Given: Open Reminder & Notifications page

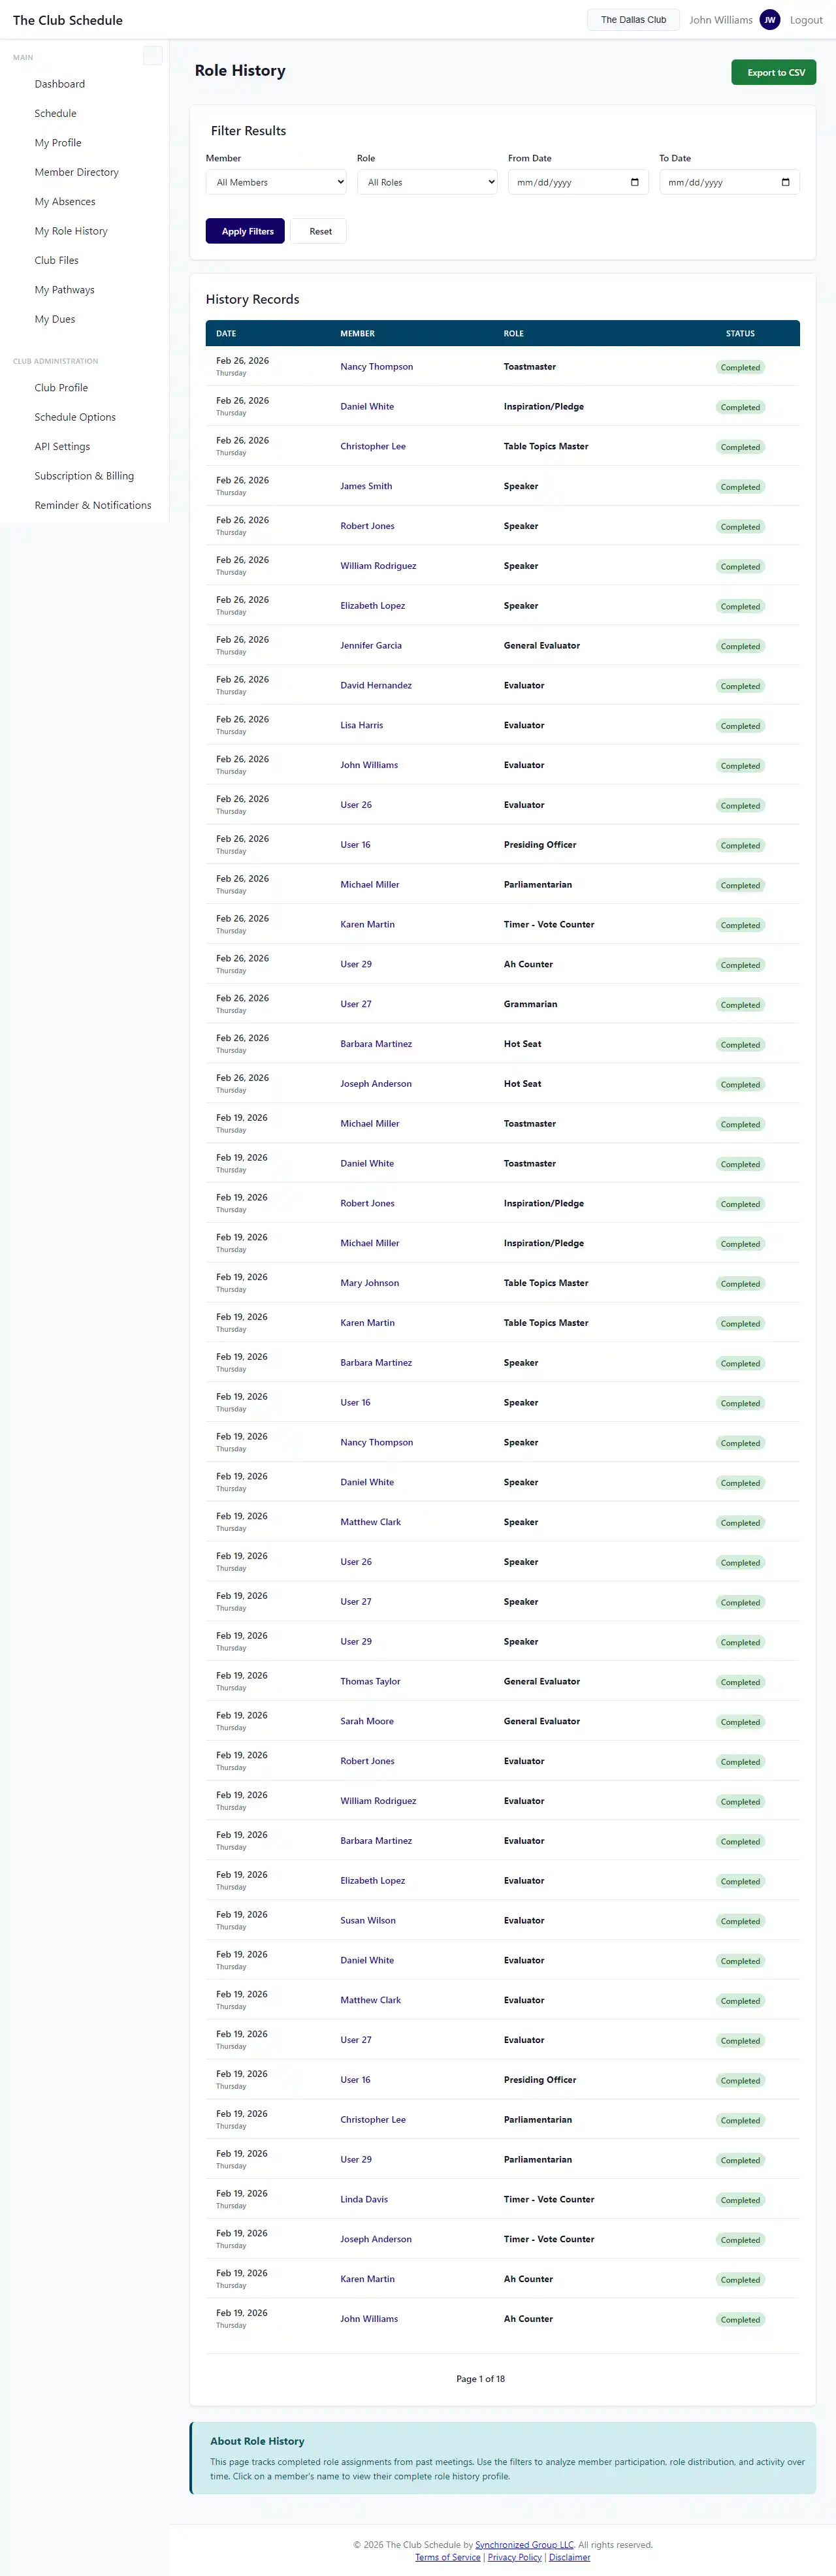Looking at the screenshot, I should [93, 506].
